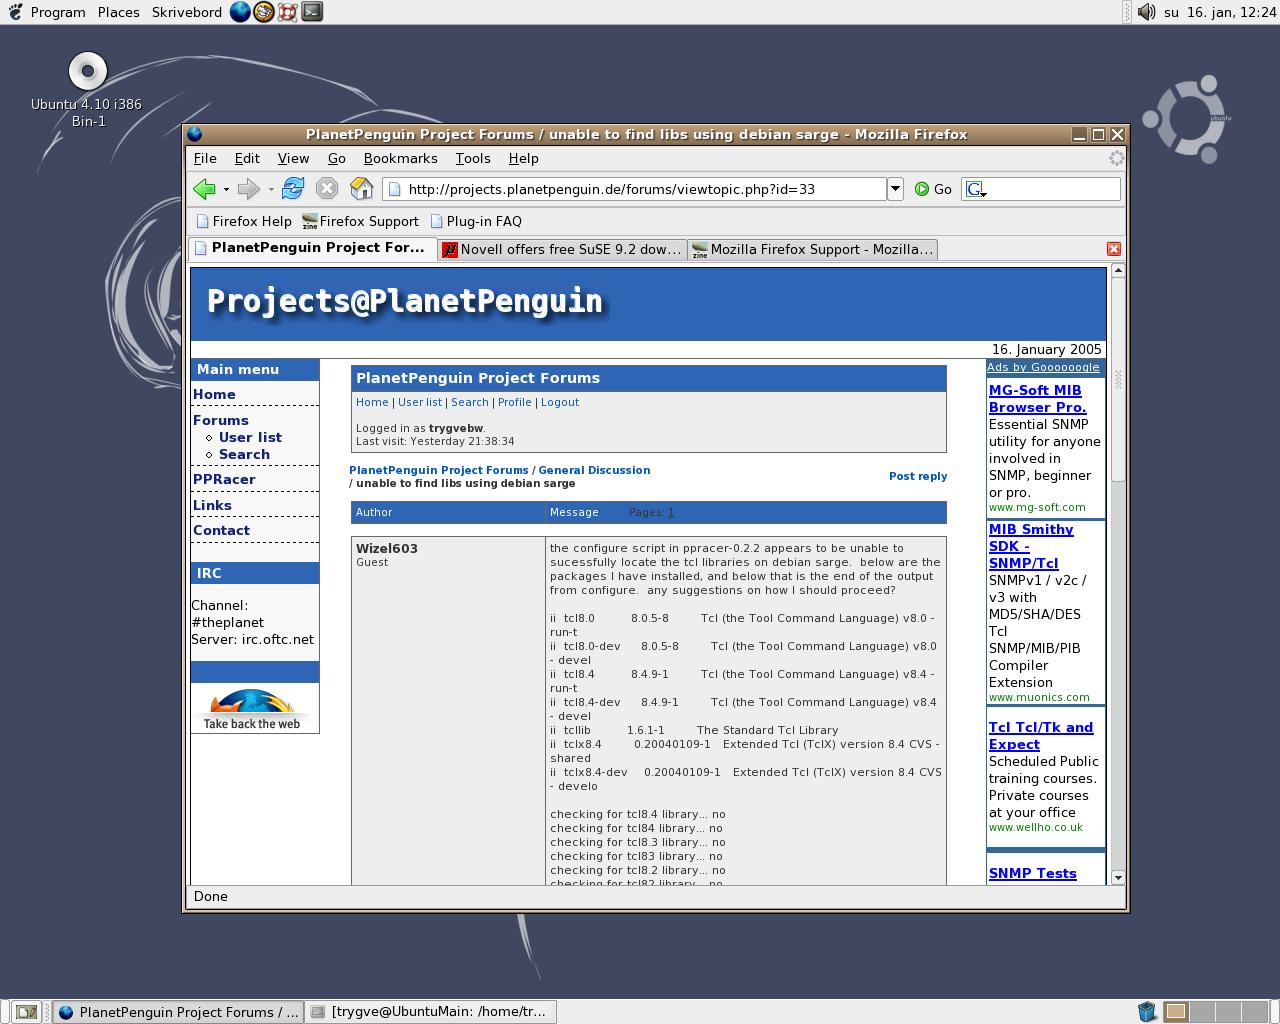Launch the web browser globe panel icon
The width and height of the screenshot is (1280, 1024).
click(240, 12)
